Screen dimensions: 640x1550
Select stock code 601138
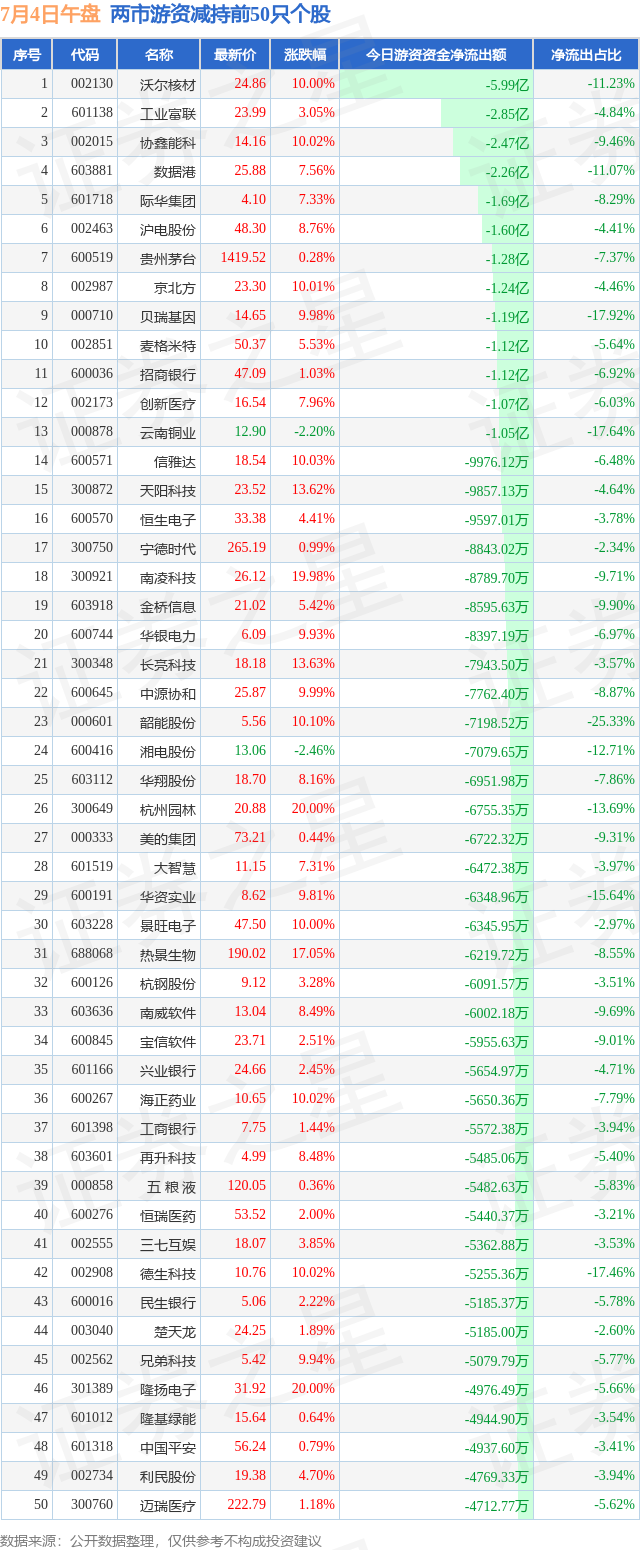(92, 113)
